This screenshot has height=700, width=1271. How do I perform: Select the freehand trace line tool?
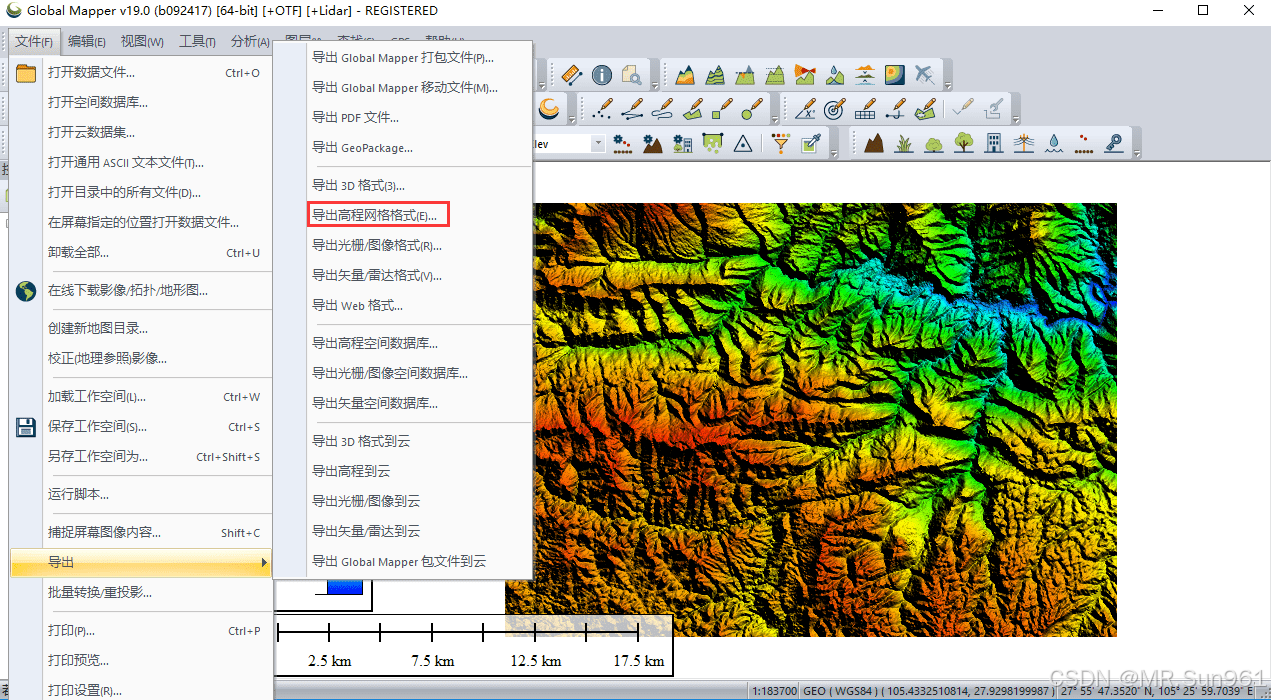click(x=662, y=108)
